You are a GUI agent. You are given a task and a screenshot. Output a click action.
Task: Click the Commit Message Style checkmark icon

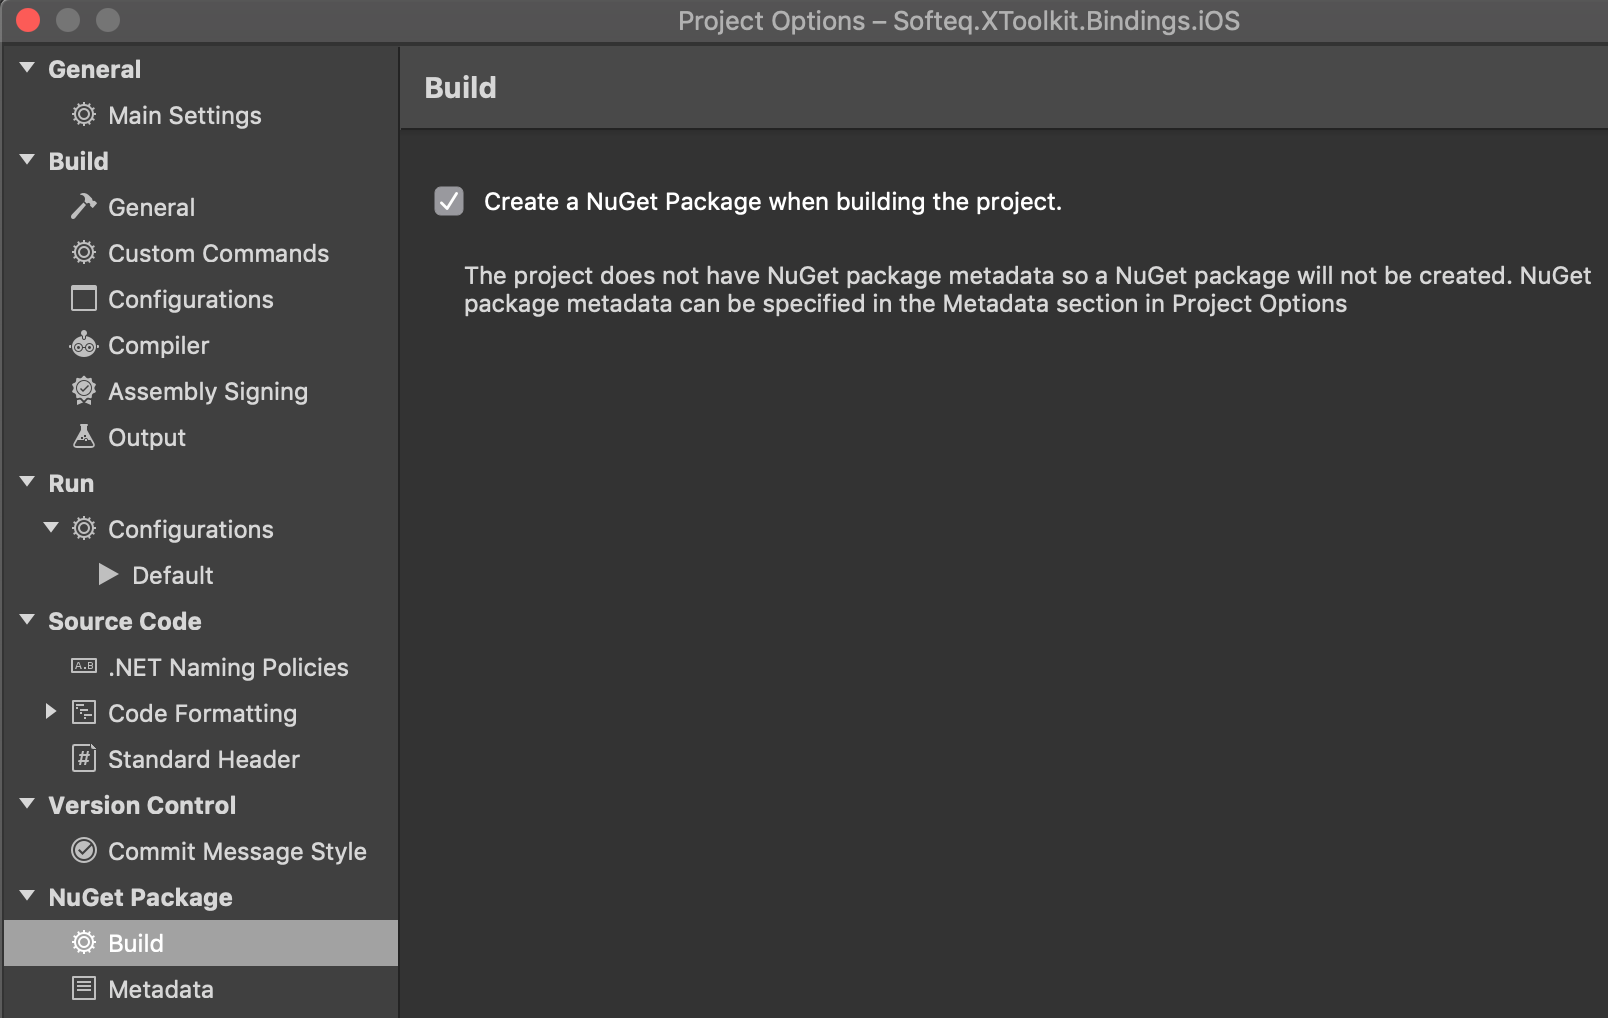tap(84, 851)
